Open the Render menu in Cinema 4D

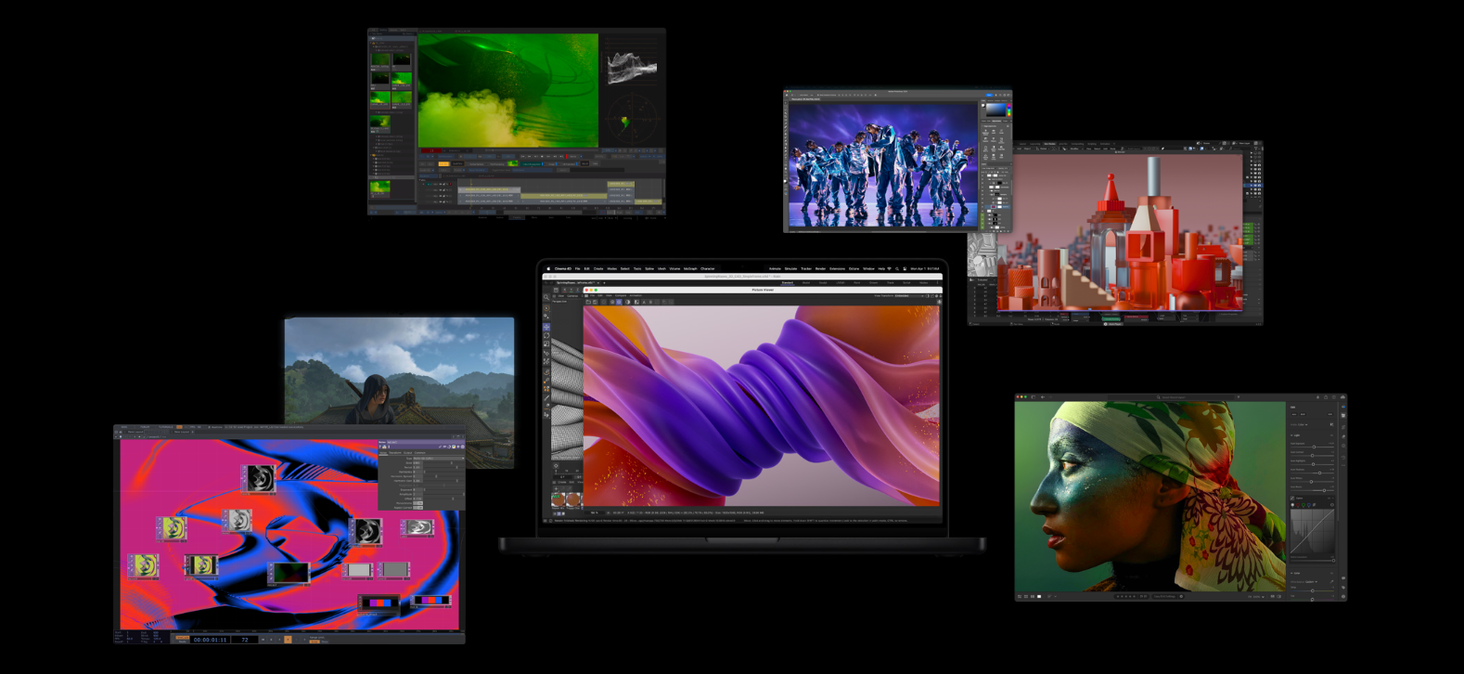click(x=820, y=269)
